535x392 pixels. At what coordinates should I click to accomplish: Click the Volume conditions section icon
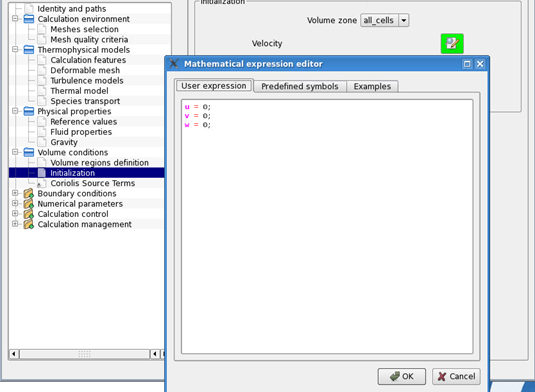[x=29, y=152]
